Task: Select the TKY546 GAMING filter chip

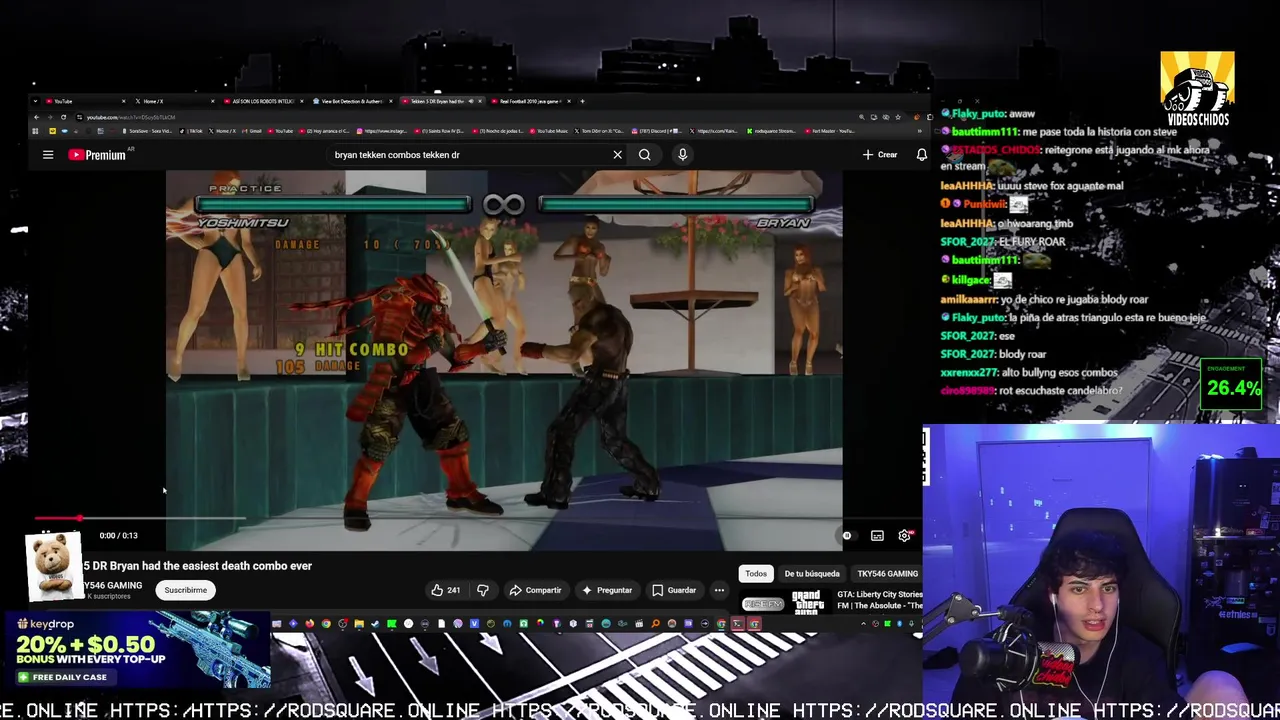Action: (887, 574)
